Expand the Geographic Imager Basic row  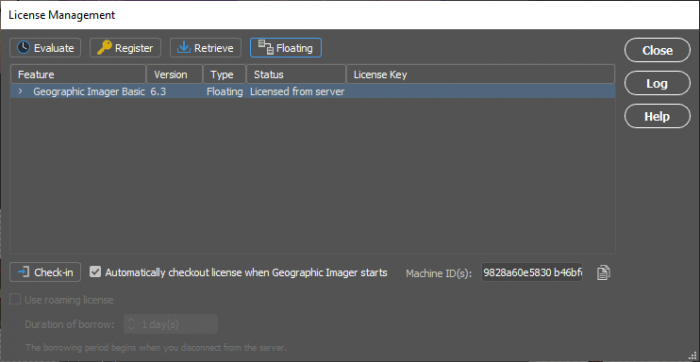(x=20, y=92)
